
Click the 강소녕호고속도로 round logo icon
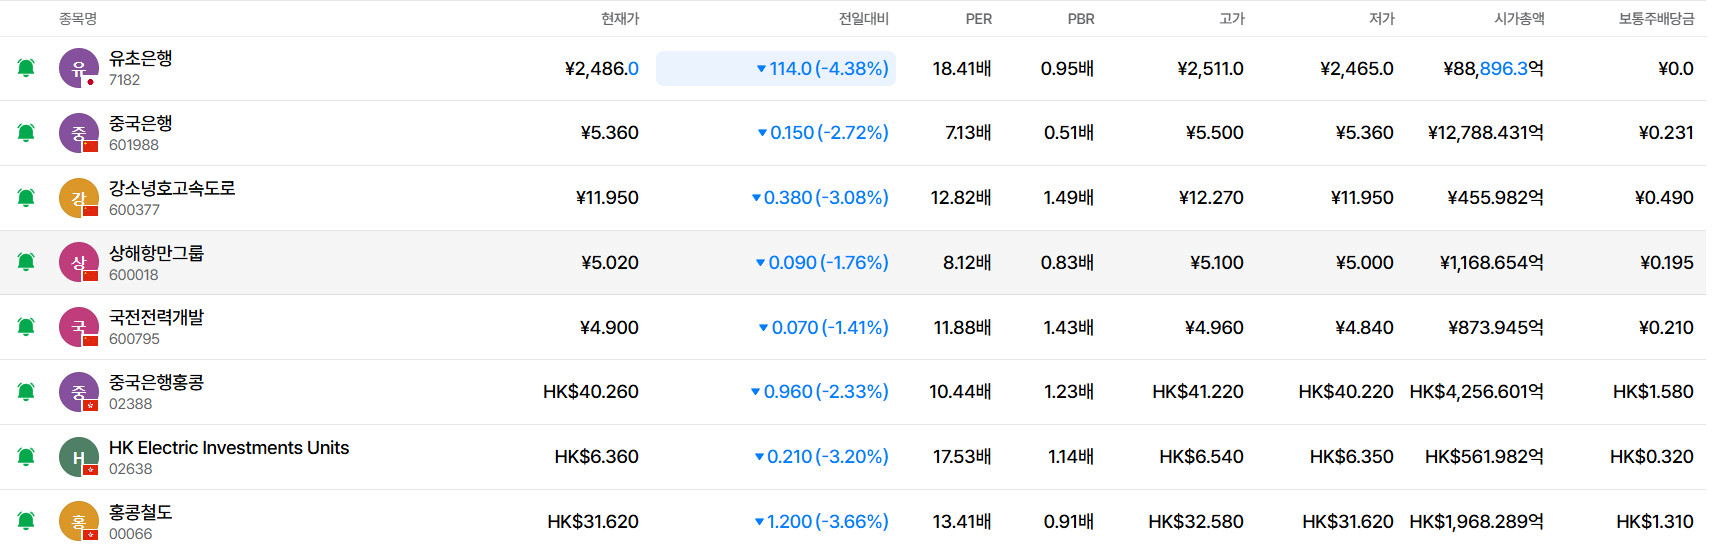pyautogui.click(x=78, y=198)
